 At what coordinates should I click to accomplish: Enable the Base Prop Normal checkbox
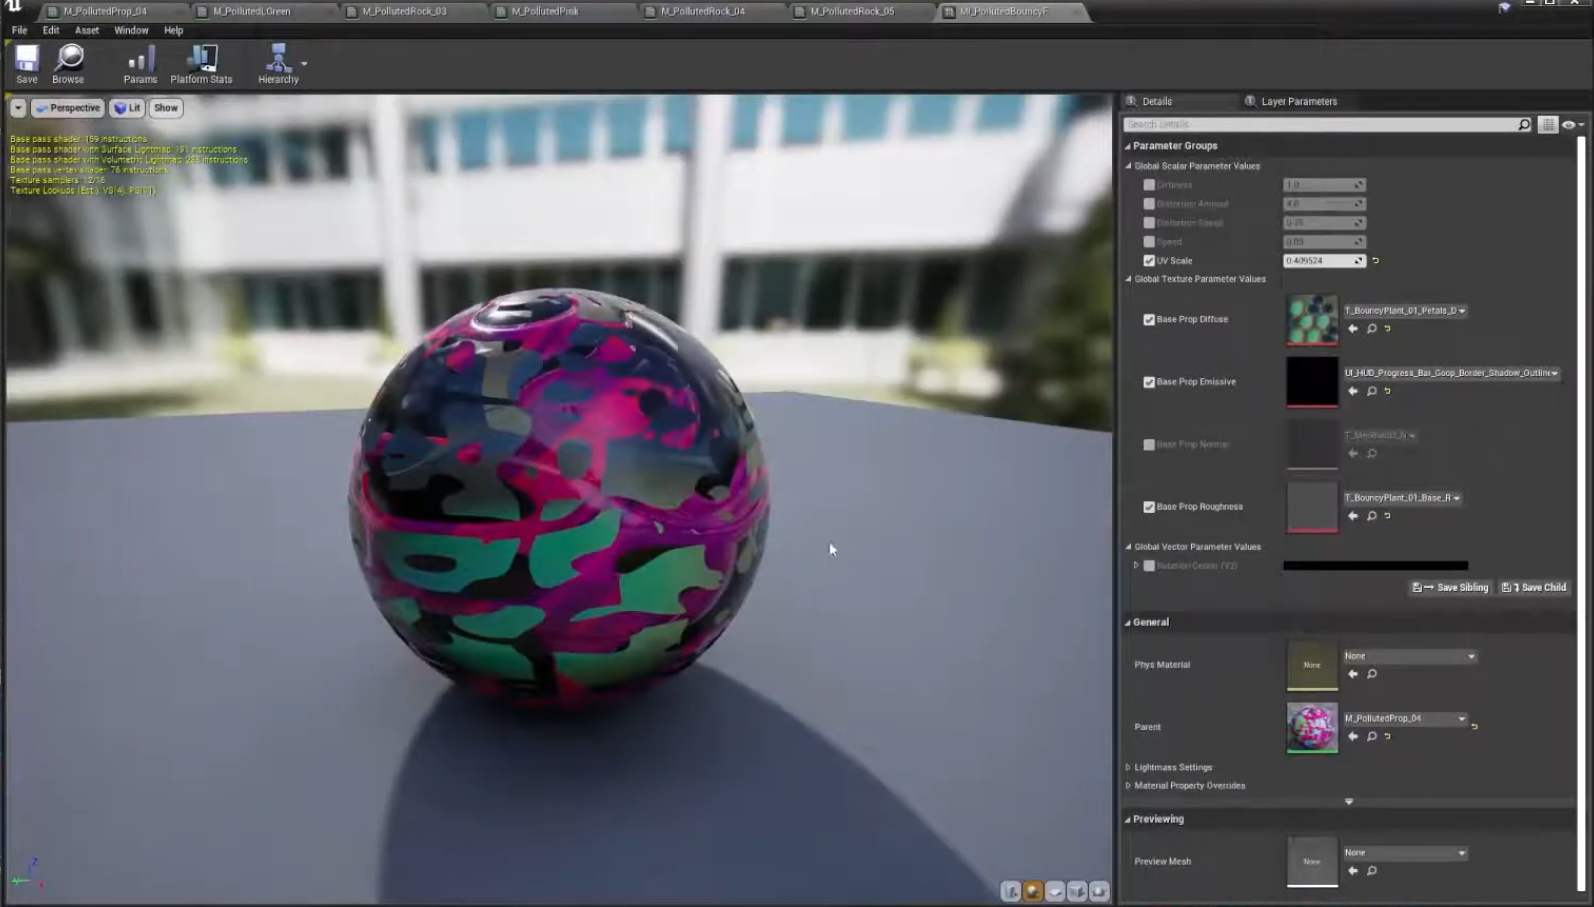1149,445
